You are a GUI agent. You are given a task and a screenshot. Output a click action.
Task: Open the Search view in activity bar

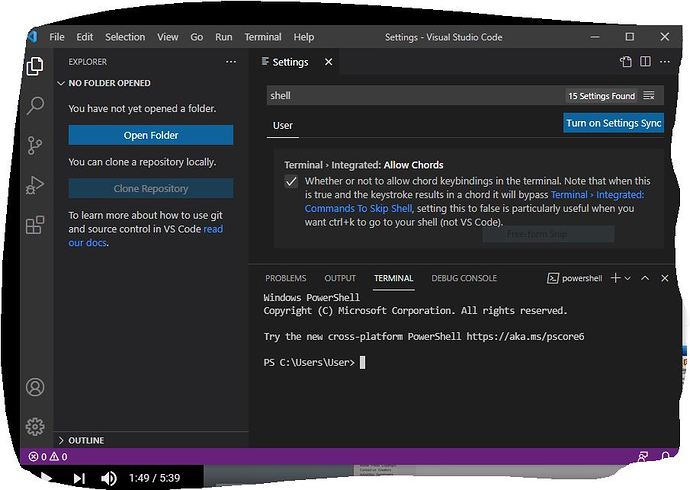[x=35, y=106]
